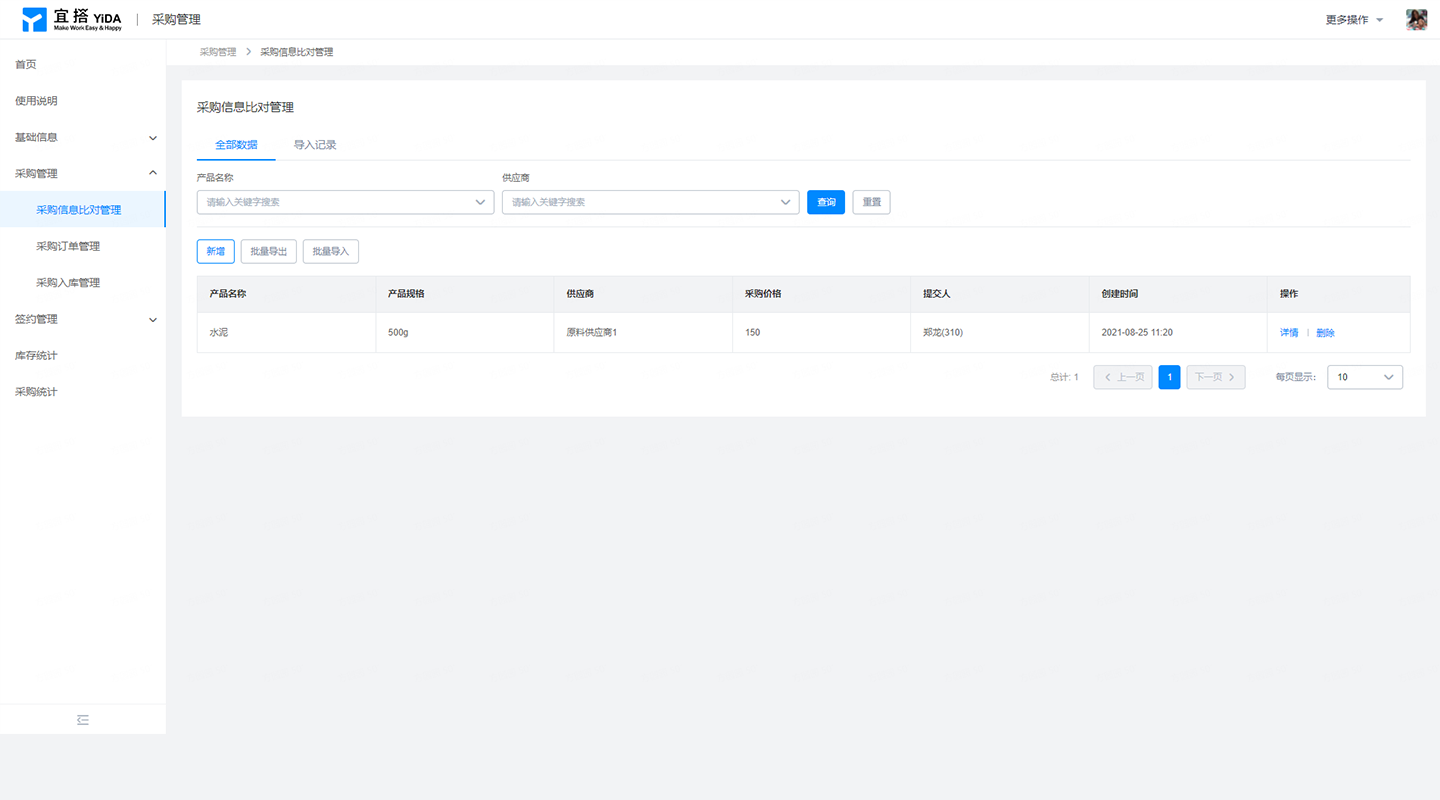Click the YiDA logo icon

(x=34, y=20)
